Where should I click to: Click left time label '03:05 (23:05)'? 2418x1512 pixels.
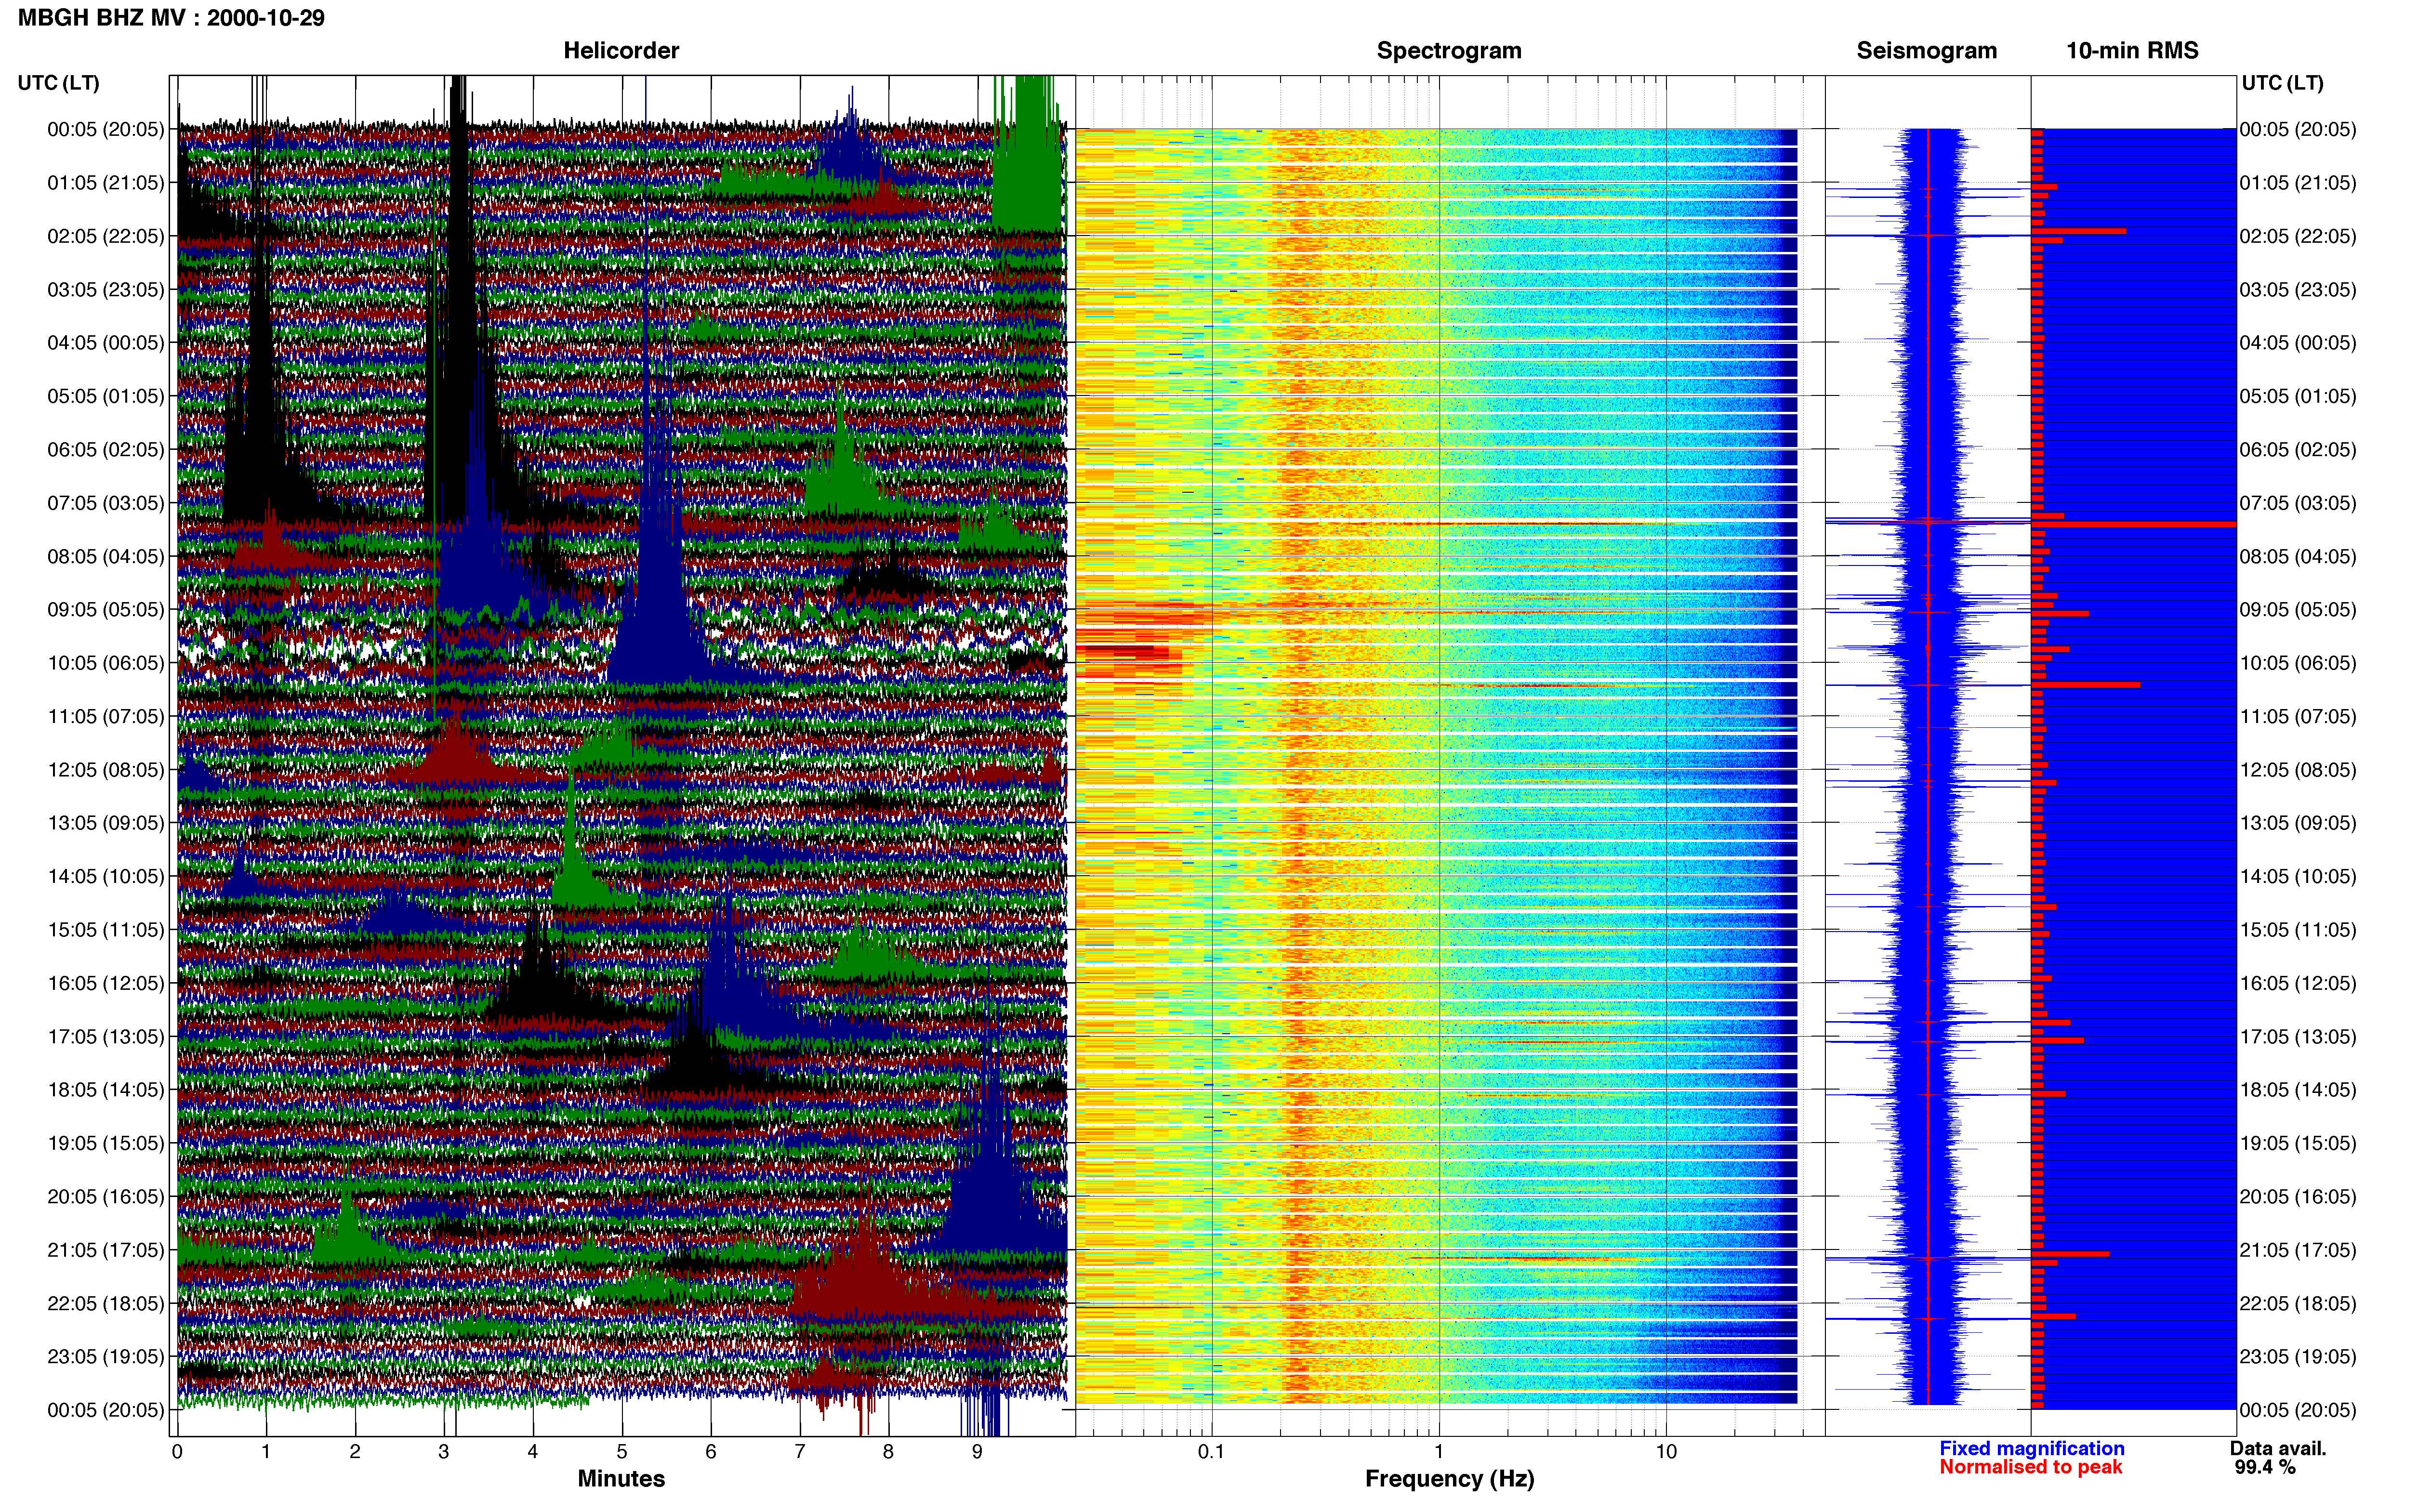click(106, 289)
